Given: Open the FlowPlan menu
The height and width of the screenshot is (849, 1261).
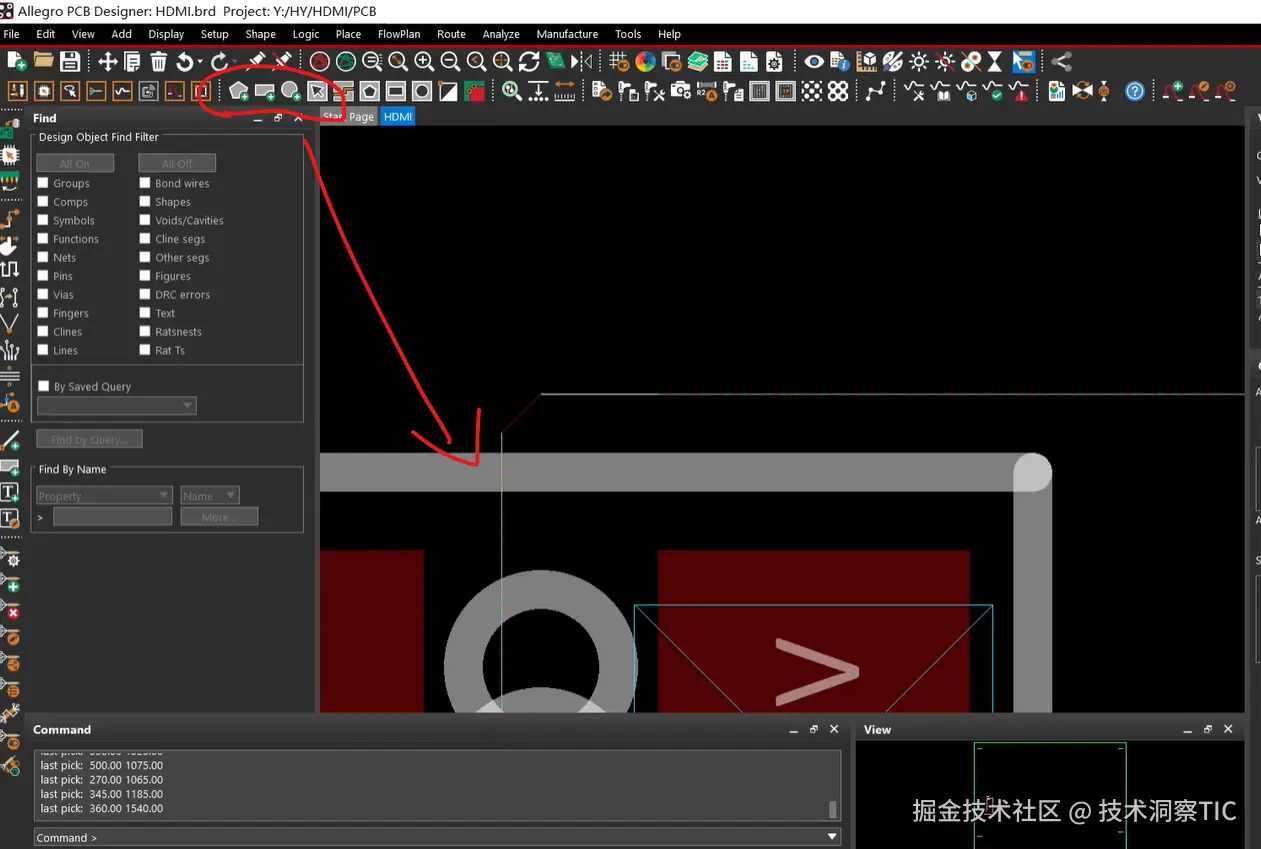Looking at the screenshot, I should pos(399,34).
